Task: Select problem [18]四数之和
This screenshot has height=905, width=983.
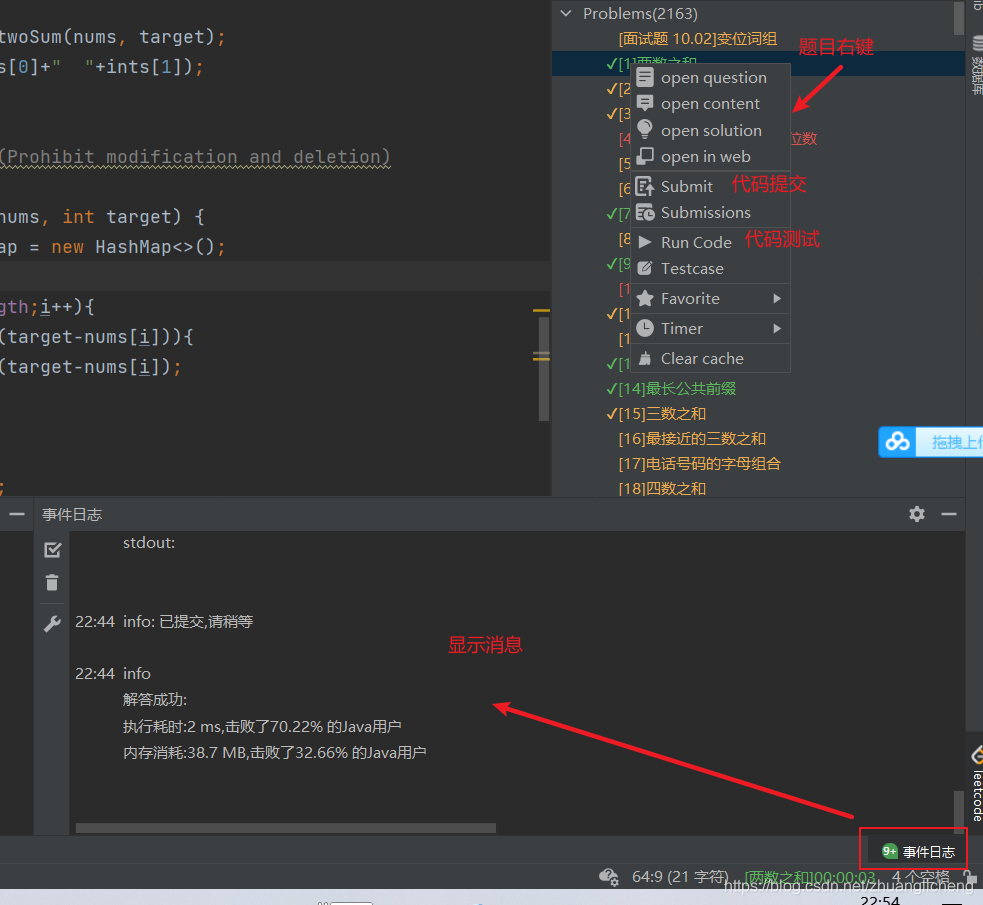Action: (662, 488)
